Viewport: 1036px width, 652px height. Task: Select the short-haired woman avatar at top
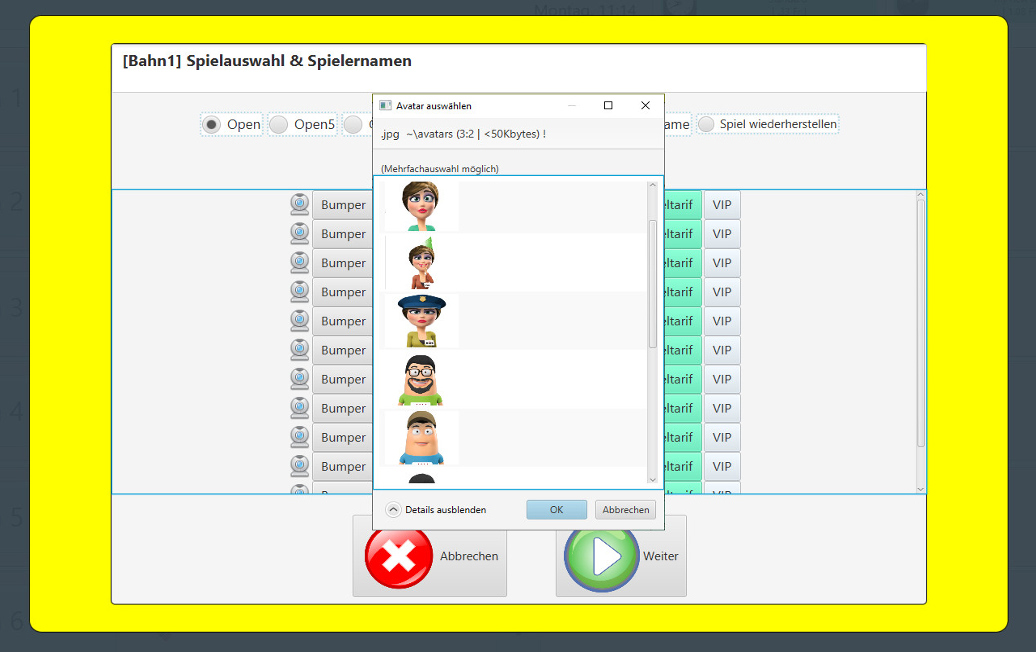pos(421,204)
